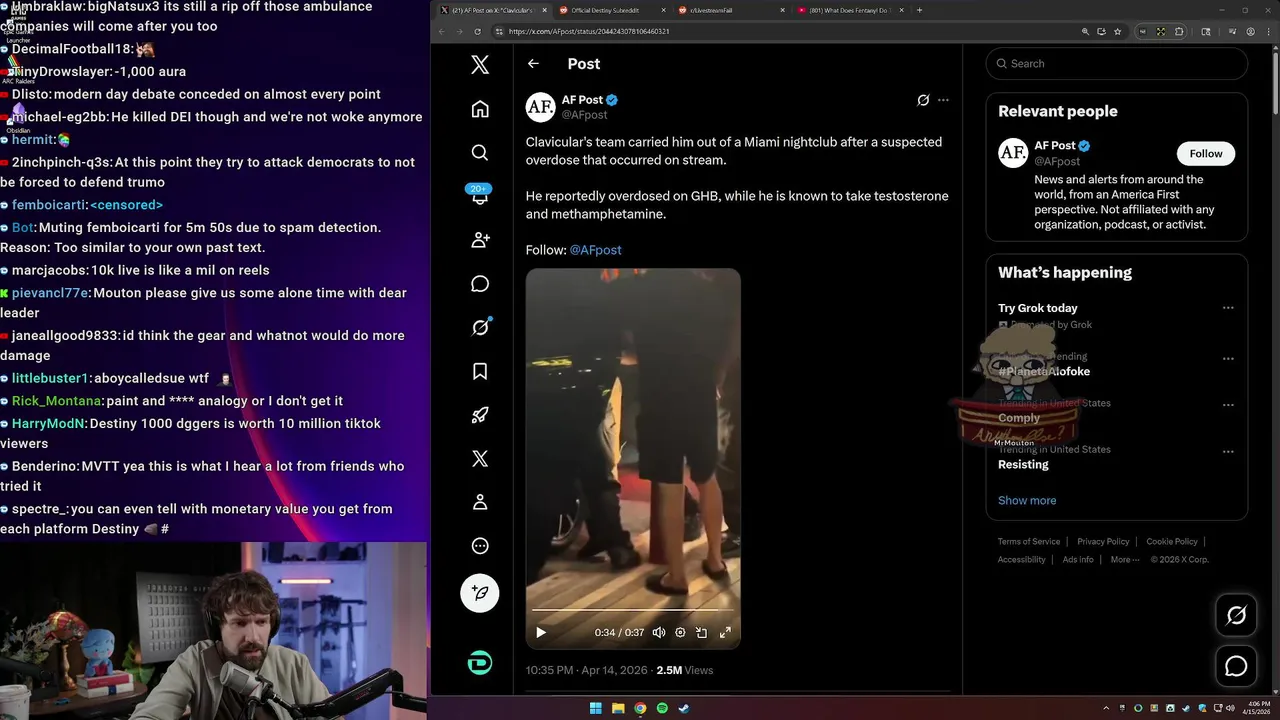Viewport: 1280px width, 720px height.
Task: Open Bookmarks icon in the X sidebar
Action: pyautogui.click(x=480, y=371)
